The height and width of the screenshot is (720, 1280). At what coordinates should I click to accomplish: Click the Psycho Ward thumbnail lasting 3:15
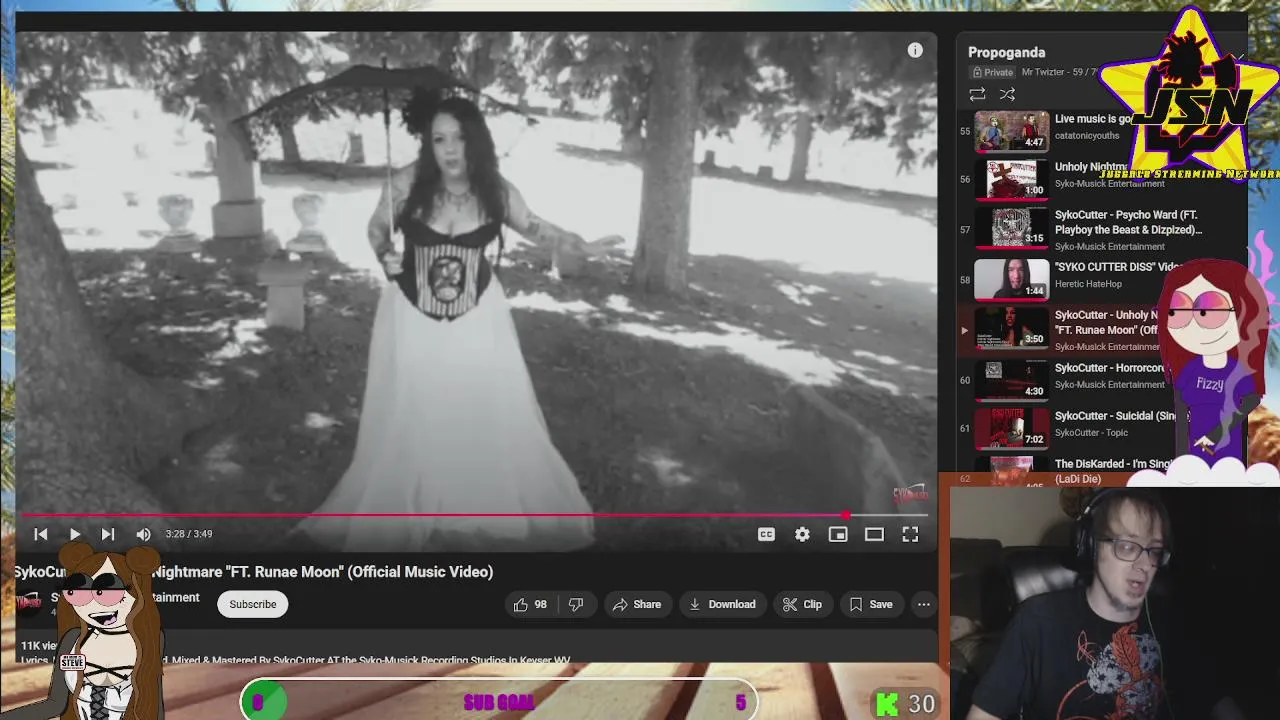point(1012,227)
